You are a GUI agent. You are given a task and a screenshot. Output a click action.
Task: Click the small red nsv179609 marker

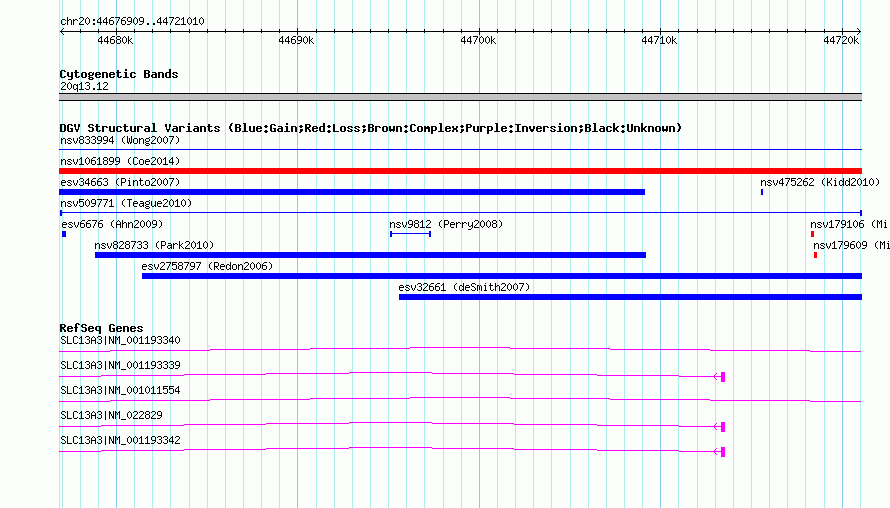pyautogui.click(x=815, y=255)
